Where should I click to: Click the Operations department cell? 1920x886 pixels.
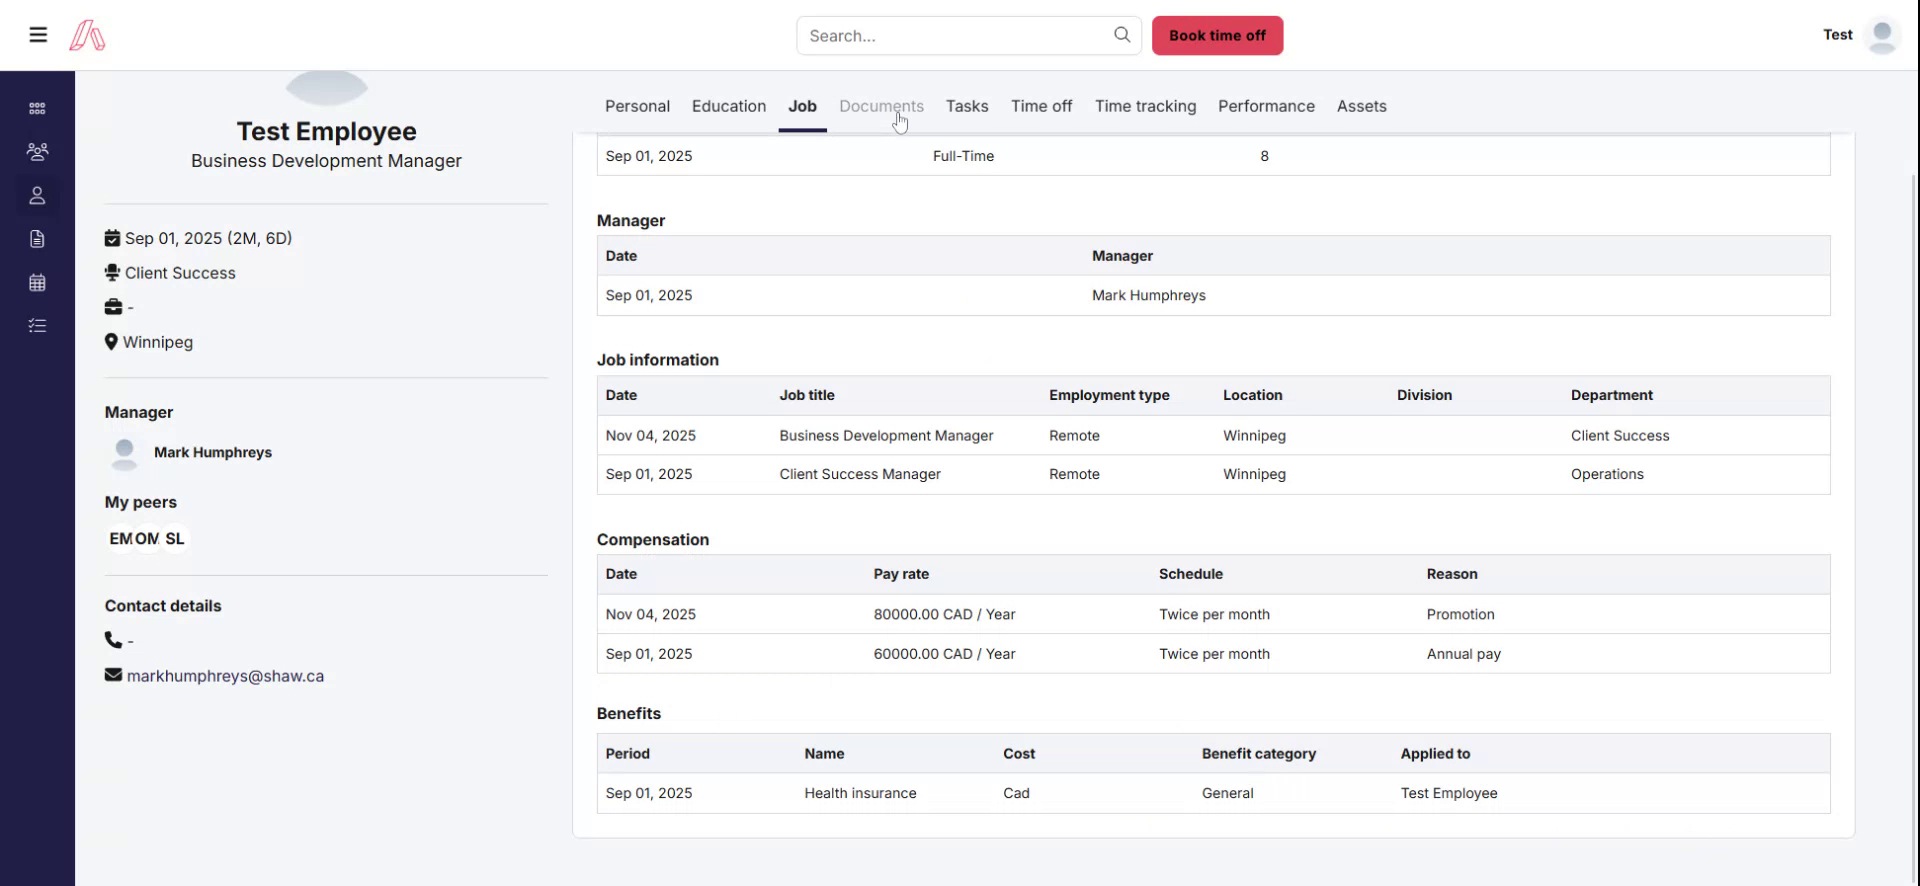tap(1607, 475)
